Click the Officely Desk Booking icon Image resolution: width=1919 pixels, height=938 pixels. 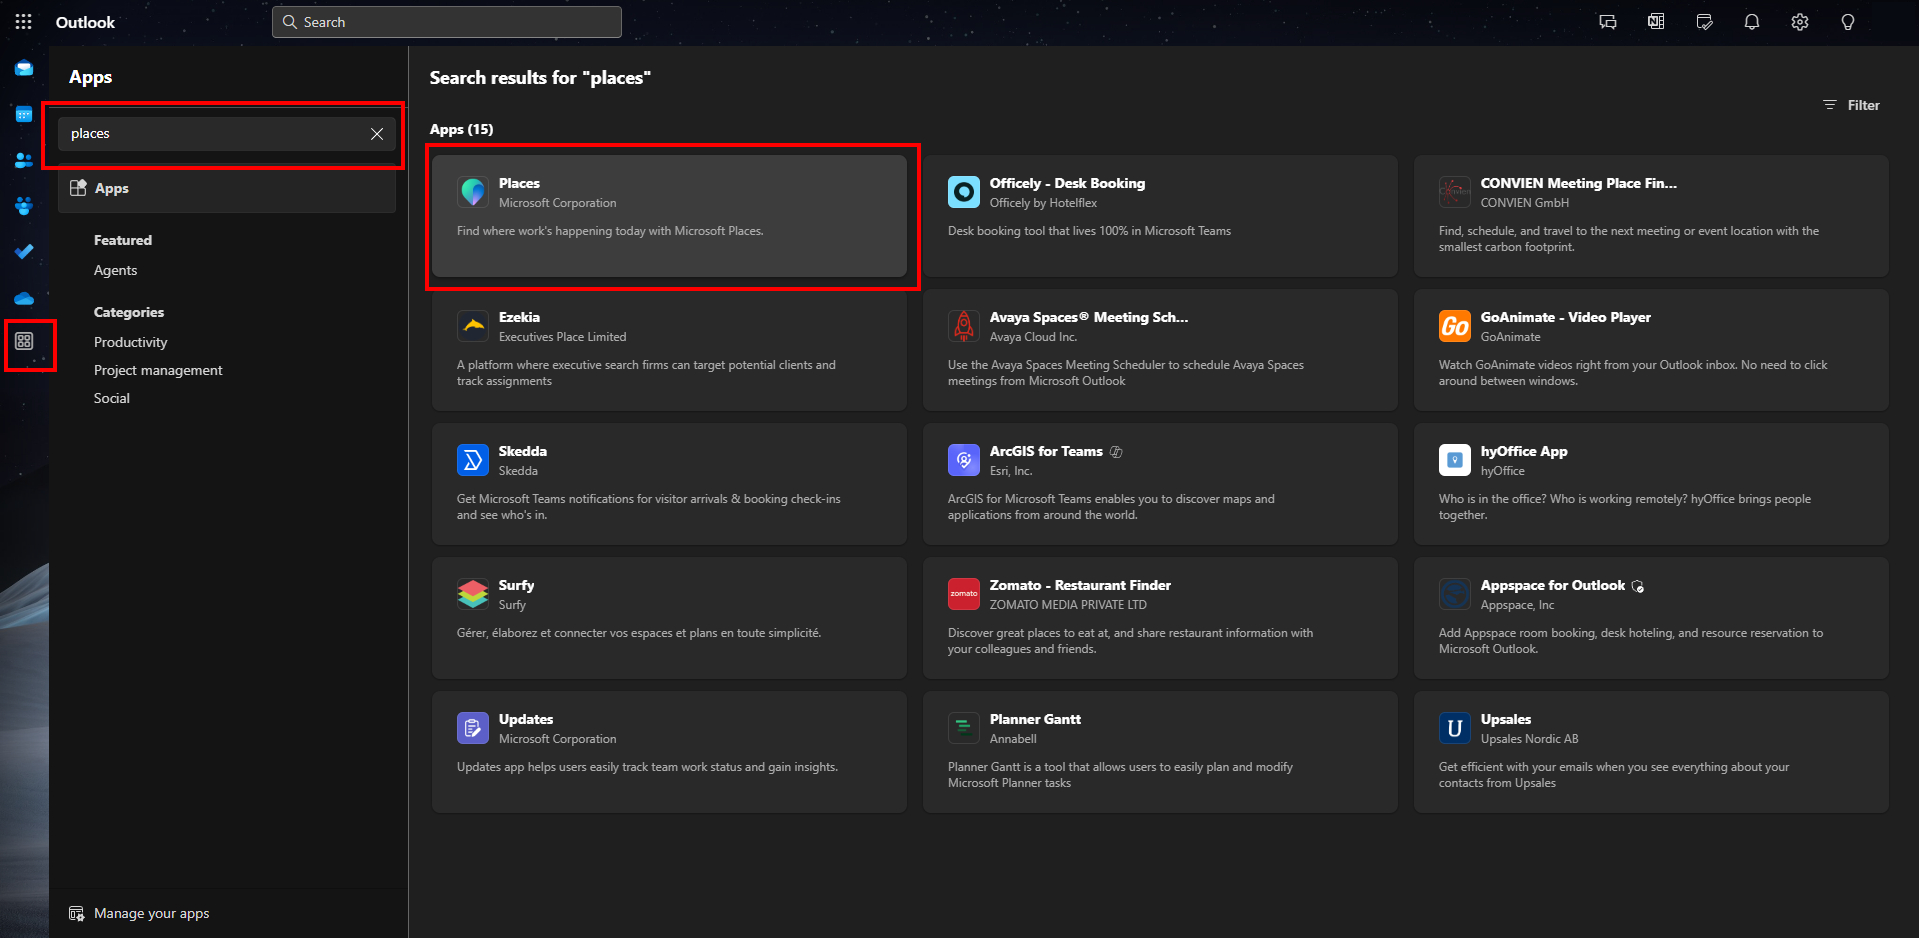point(964,192)
